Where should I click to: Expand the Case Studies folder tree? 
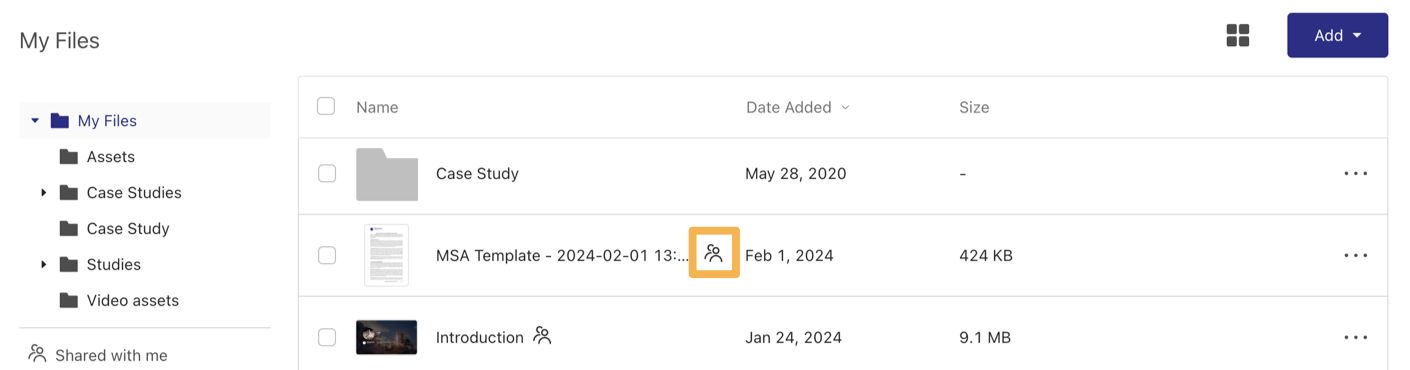pyautogui.click(x=43, y=192)
